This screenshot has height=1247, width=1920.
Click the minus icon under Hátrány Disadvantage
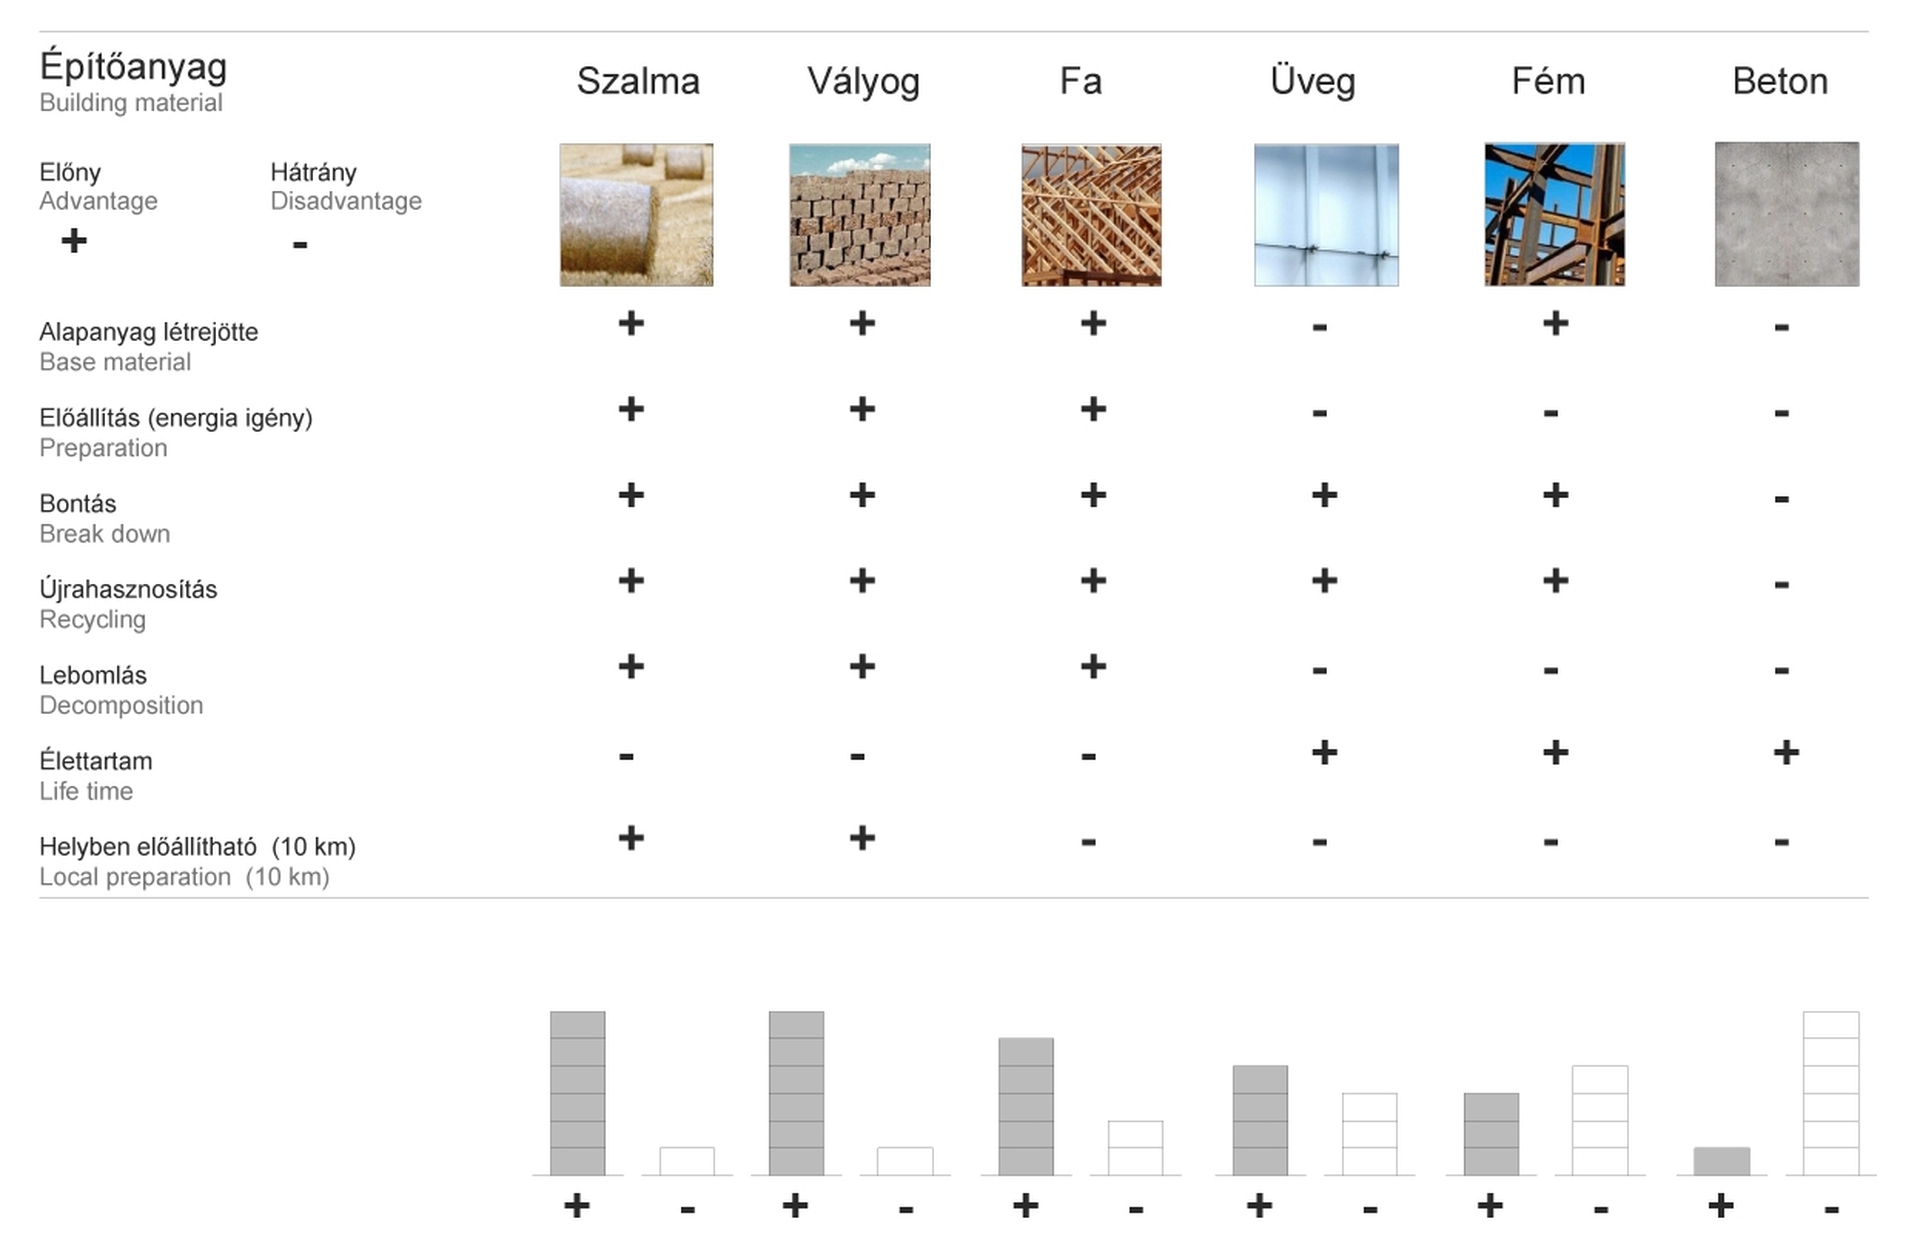click(x=300, y=245)
